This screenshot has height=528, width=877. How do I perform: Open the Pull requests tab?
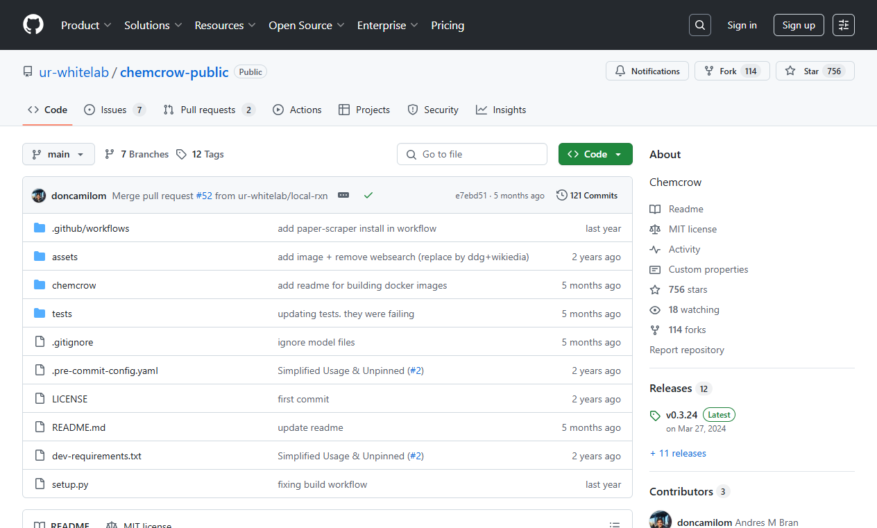pos(209,110)
